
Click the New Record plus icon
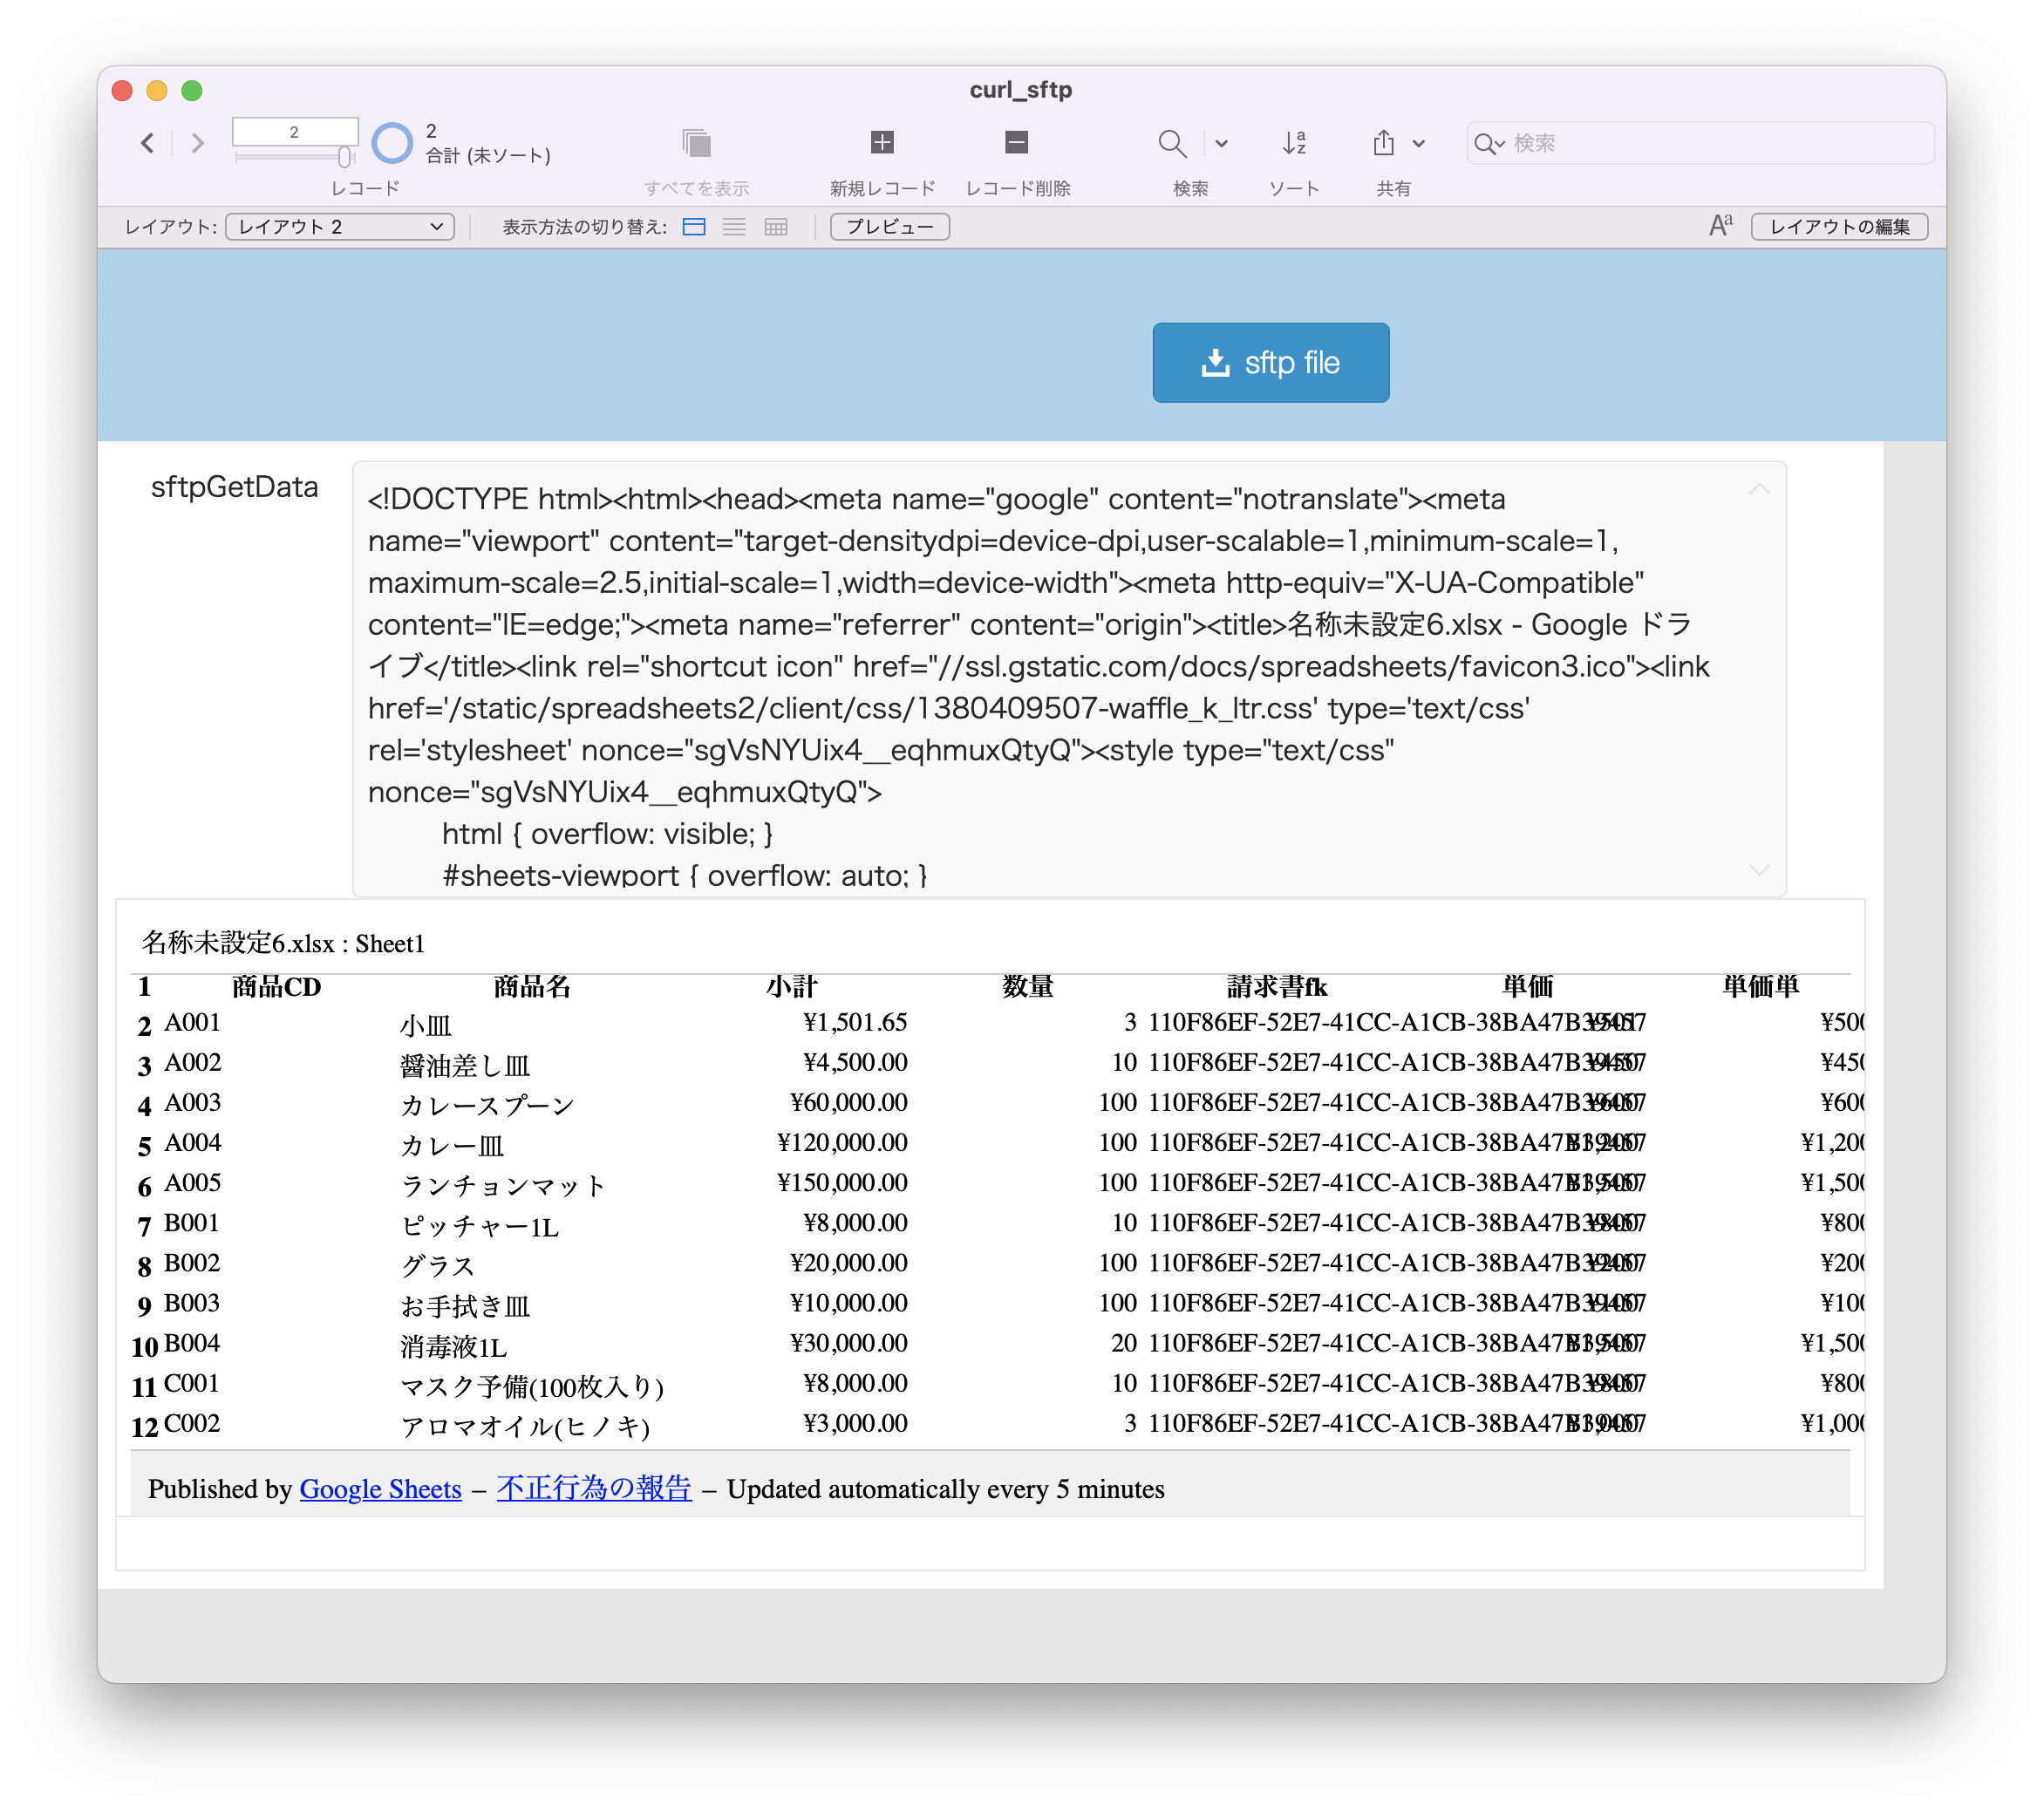pos(881,143)
